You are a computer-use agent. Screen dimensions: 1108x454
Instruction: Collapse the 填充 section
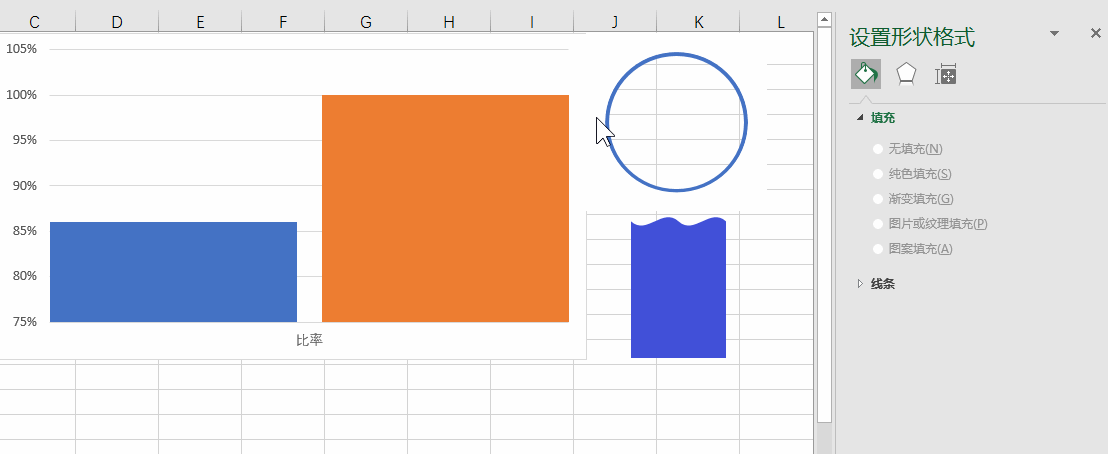[860, 117]
